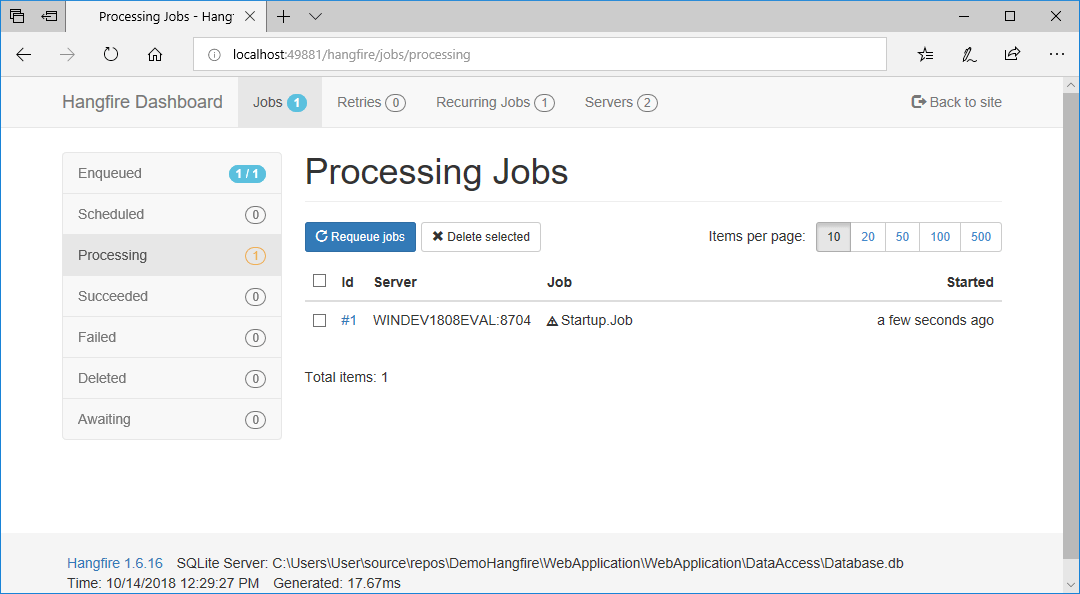Click the site information icon in address bar

[x=214, y=54]
